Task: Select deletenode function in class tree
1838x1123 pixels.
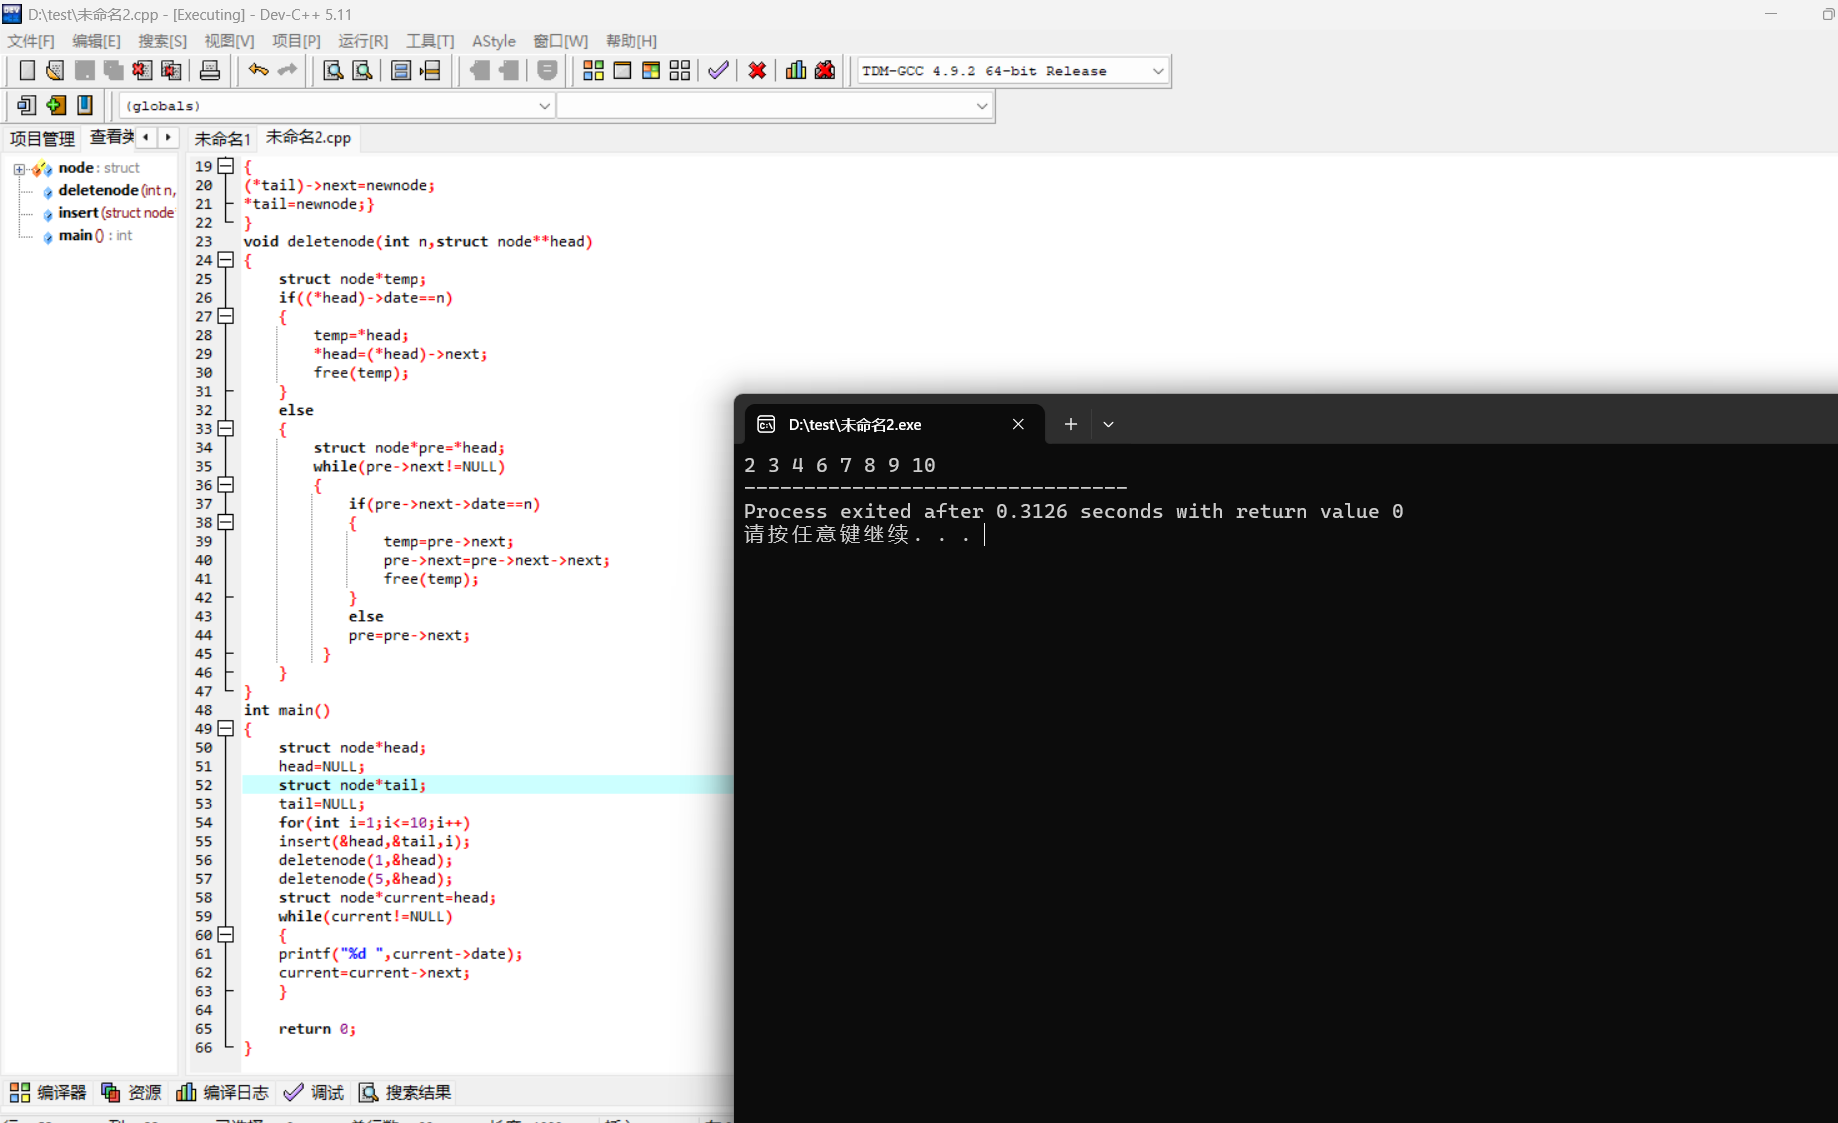Action: 109,190
